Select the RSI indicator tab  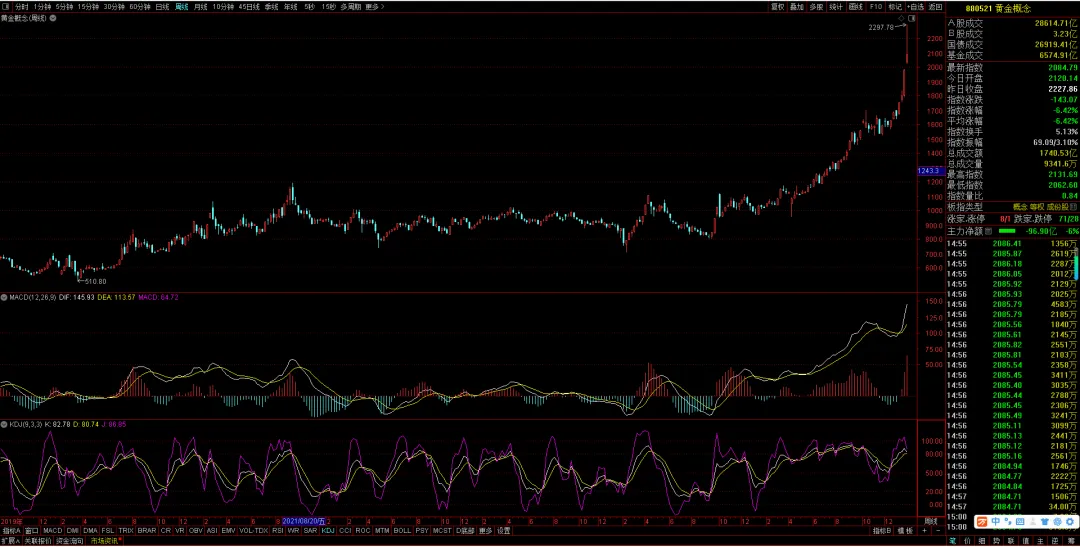pos(278,530)
